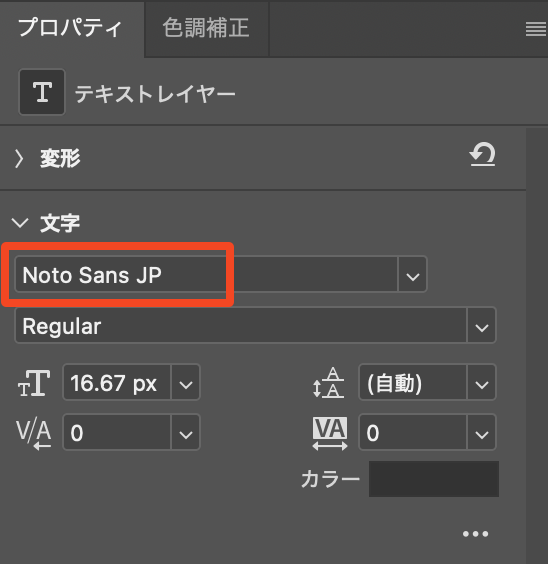The image size is (548, 564).
Task: Click the leading (line spacing) icon
Action: [328, 382]
